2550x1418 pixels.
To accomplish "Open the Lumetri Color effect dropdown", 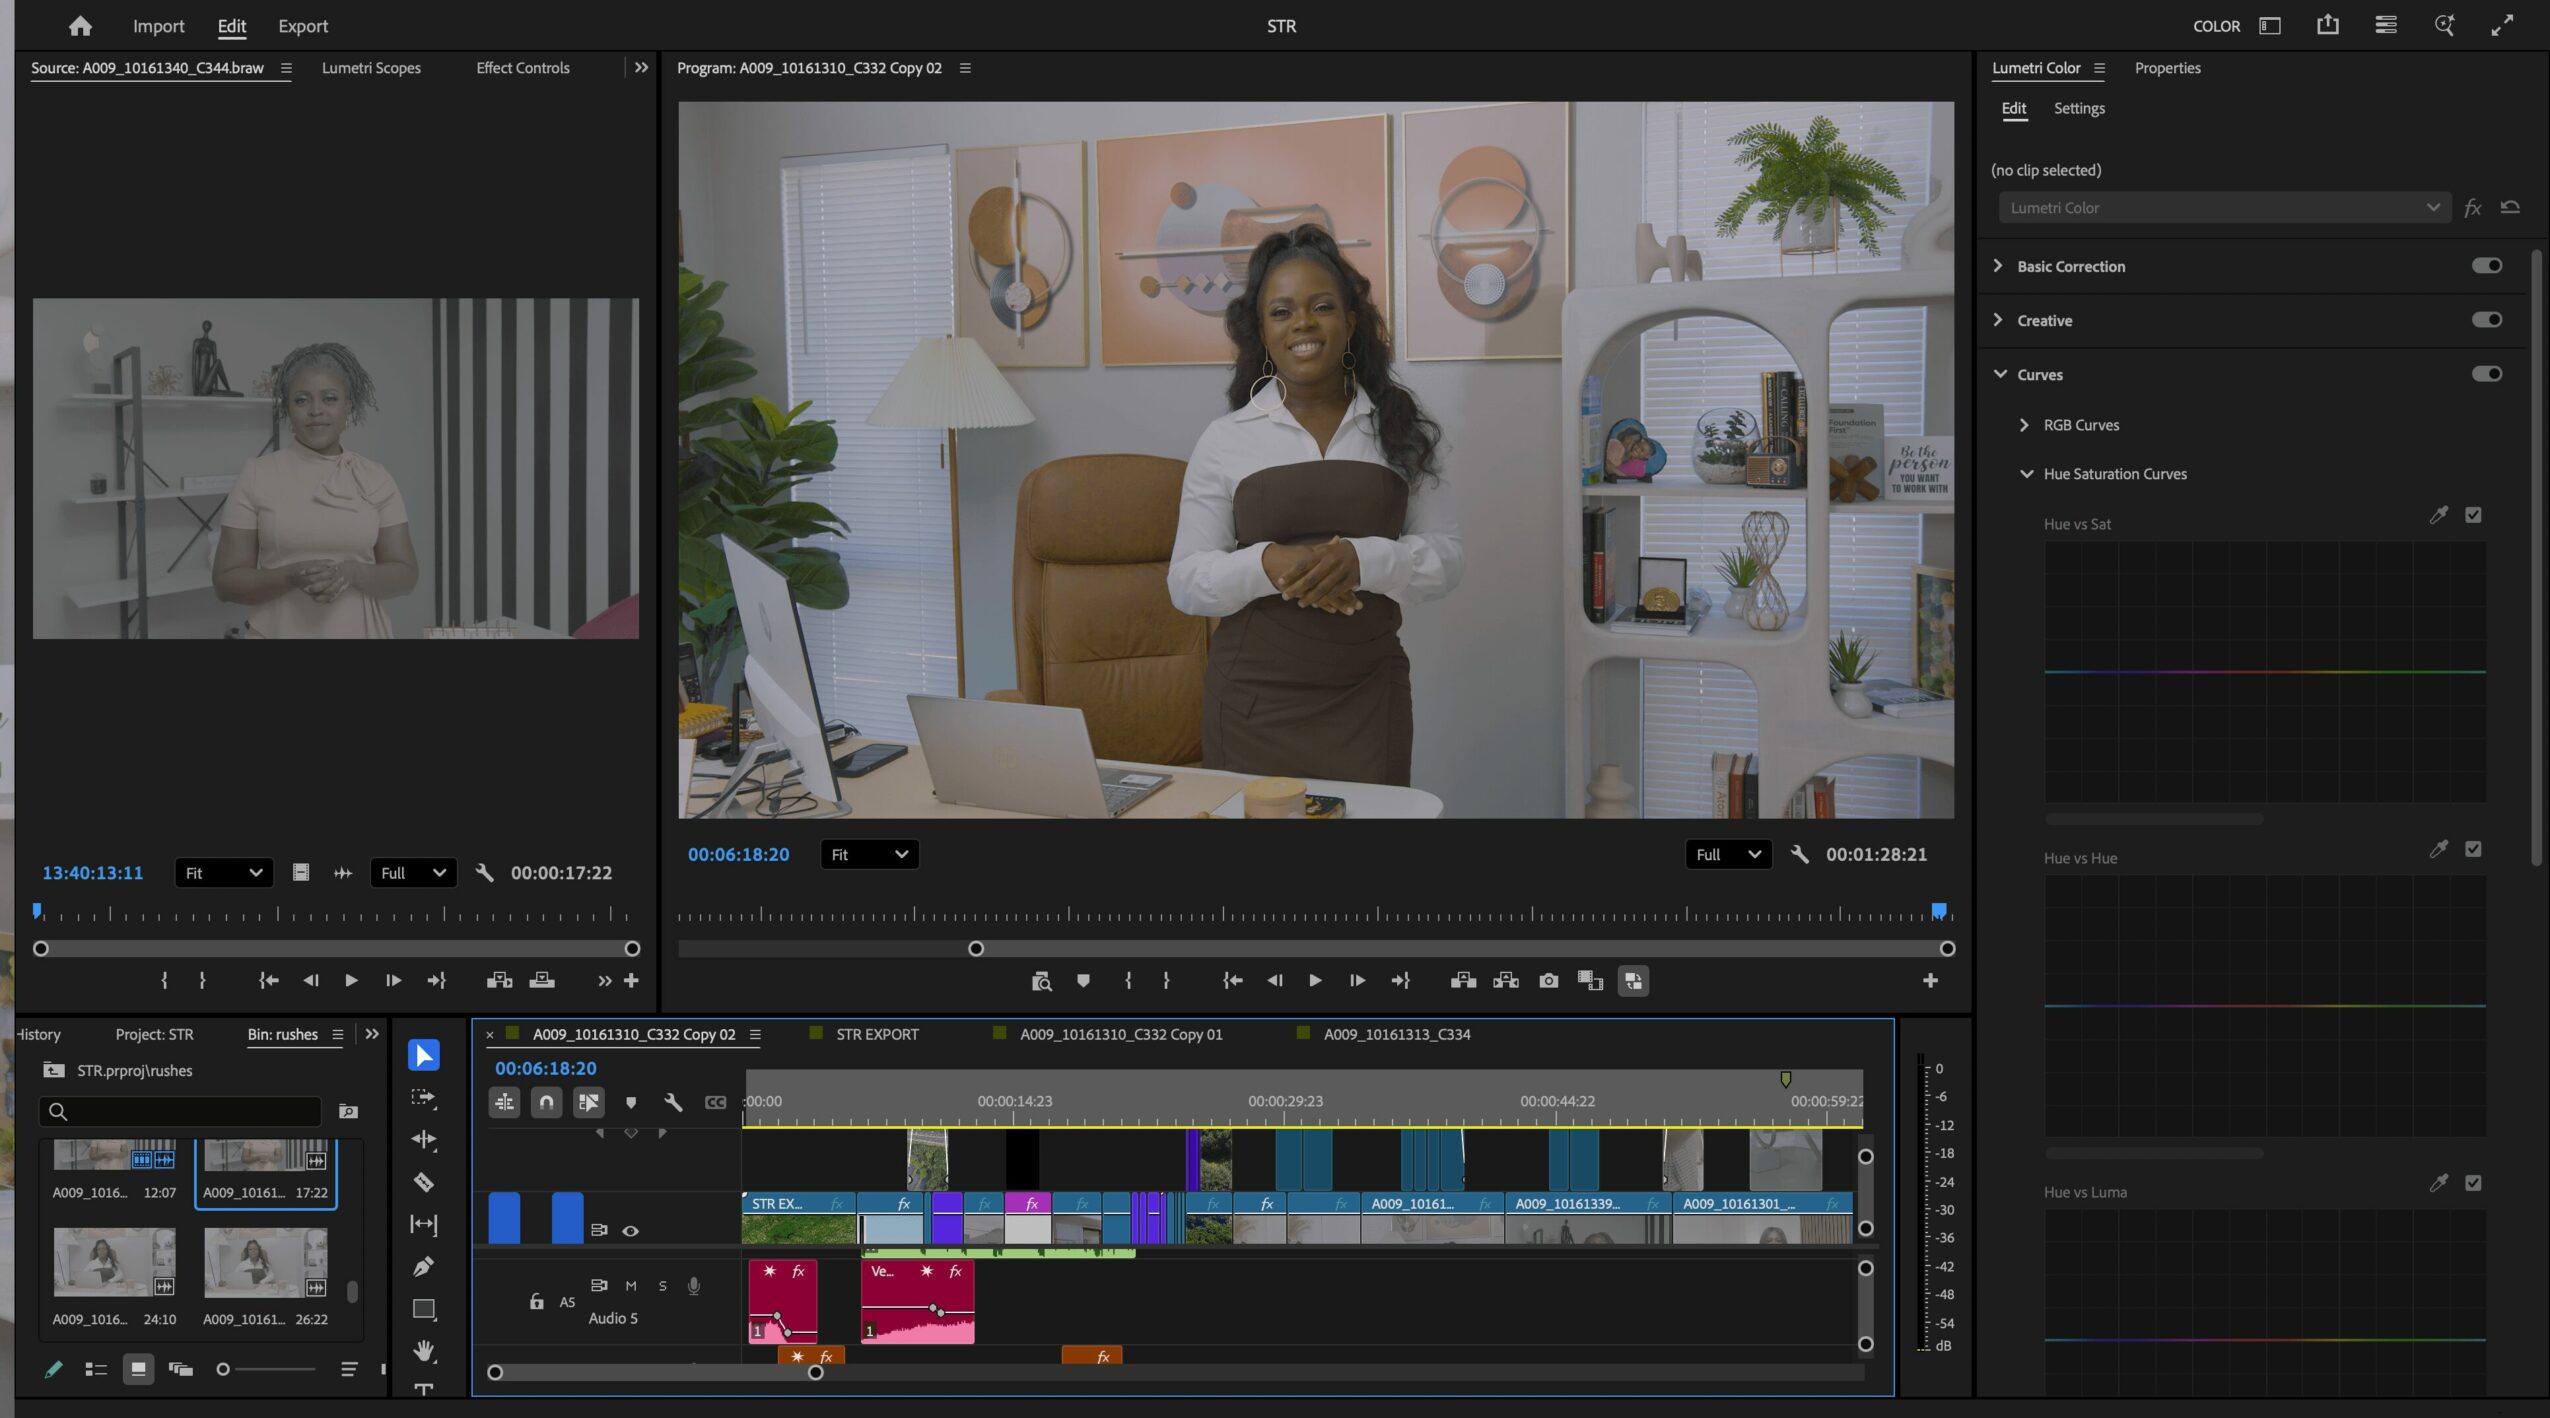I will coord(2223,208).
